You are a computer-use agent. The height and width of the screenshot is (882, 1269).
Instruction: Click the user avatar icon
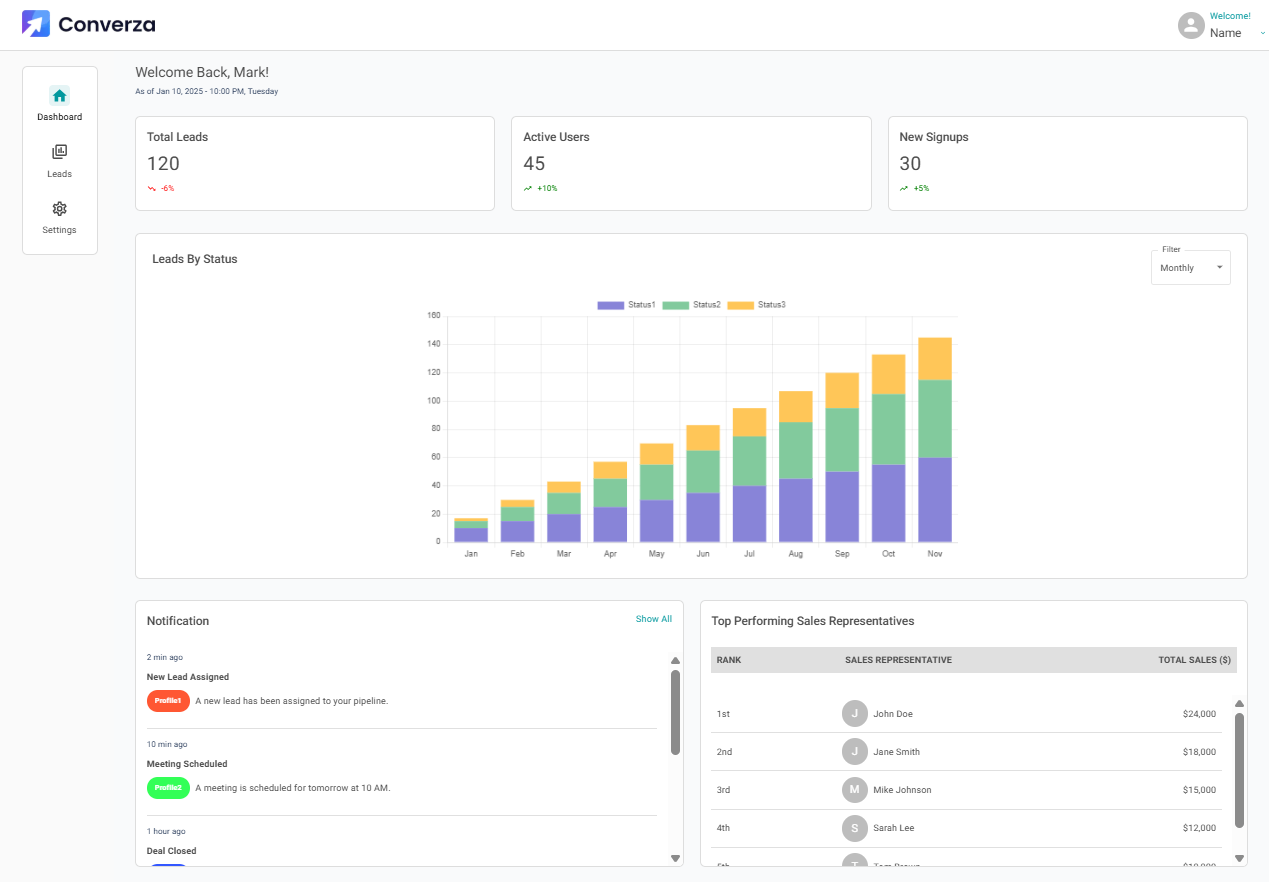click(1191, 25)
